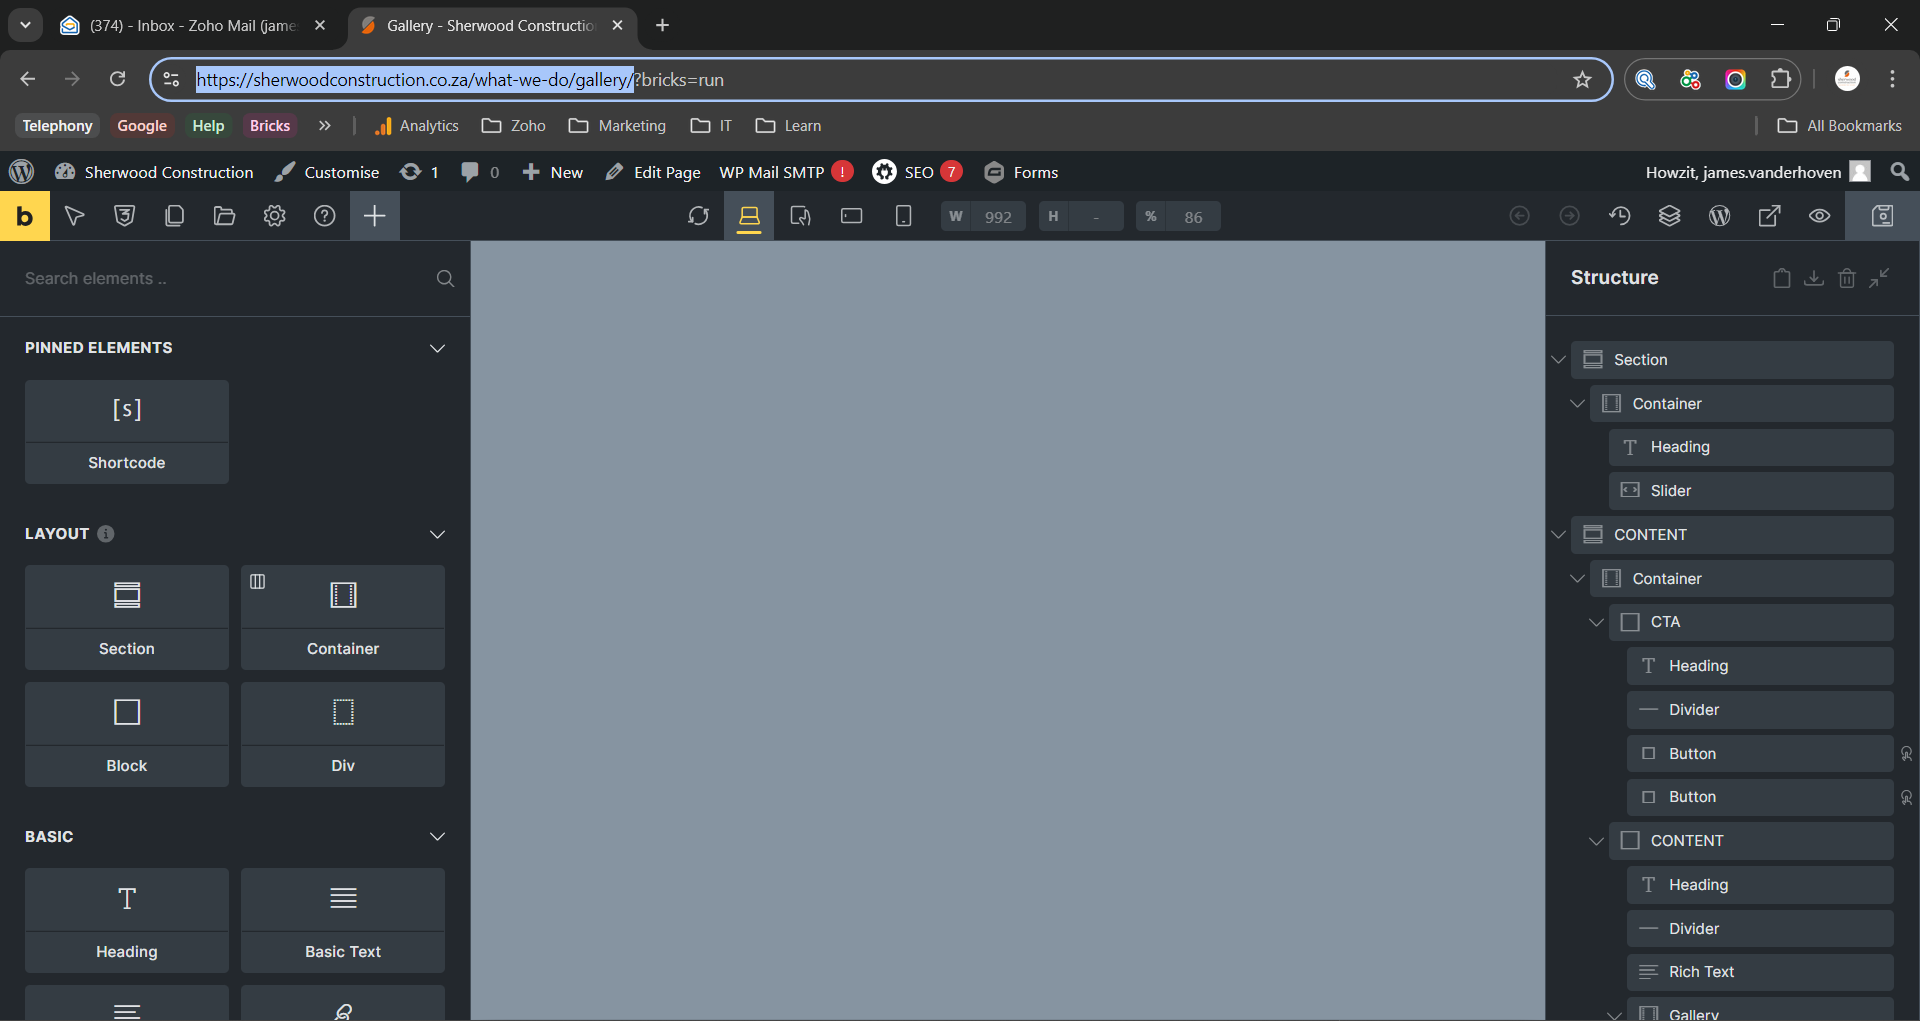Reload the canvas with the refresh icon

click(x=698, y=216)
